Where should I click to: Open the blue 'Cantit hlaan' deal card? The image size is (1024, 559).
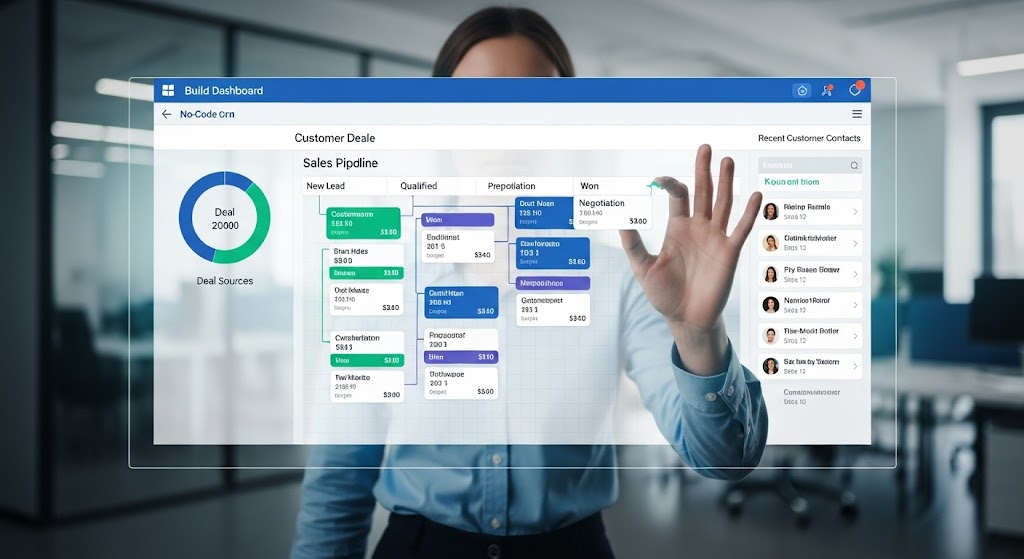tap(461, 302)
